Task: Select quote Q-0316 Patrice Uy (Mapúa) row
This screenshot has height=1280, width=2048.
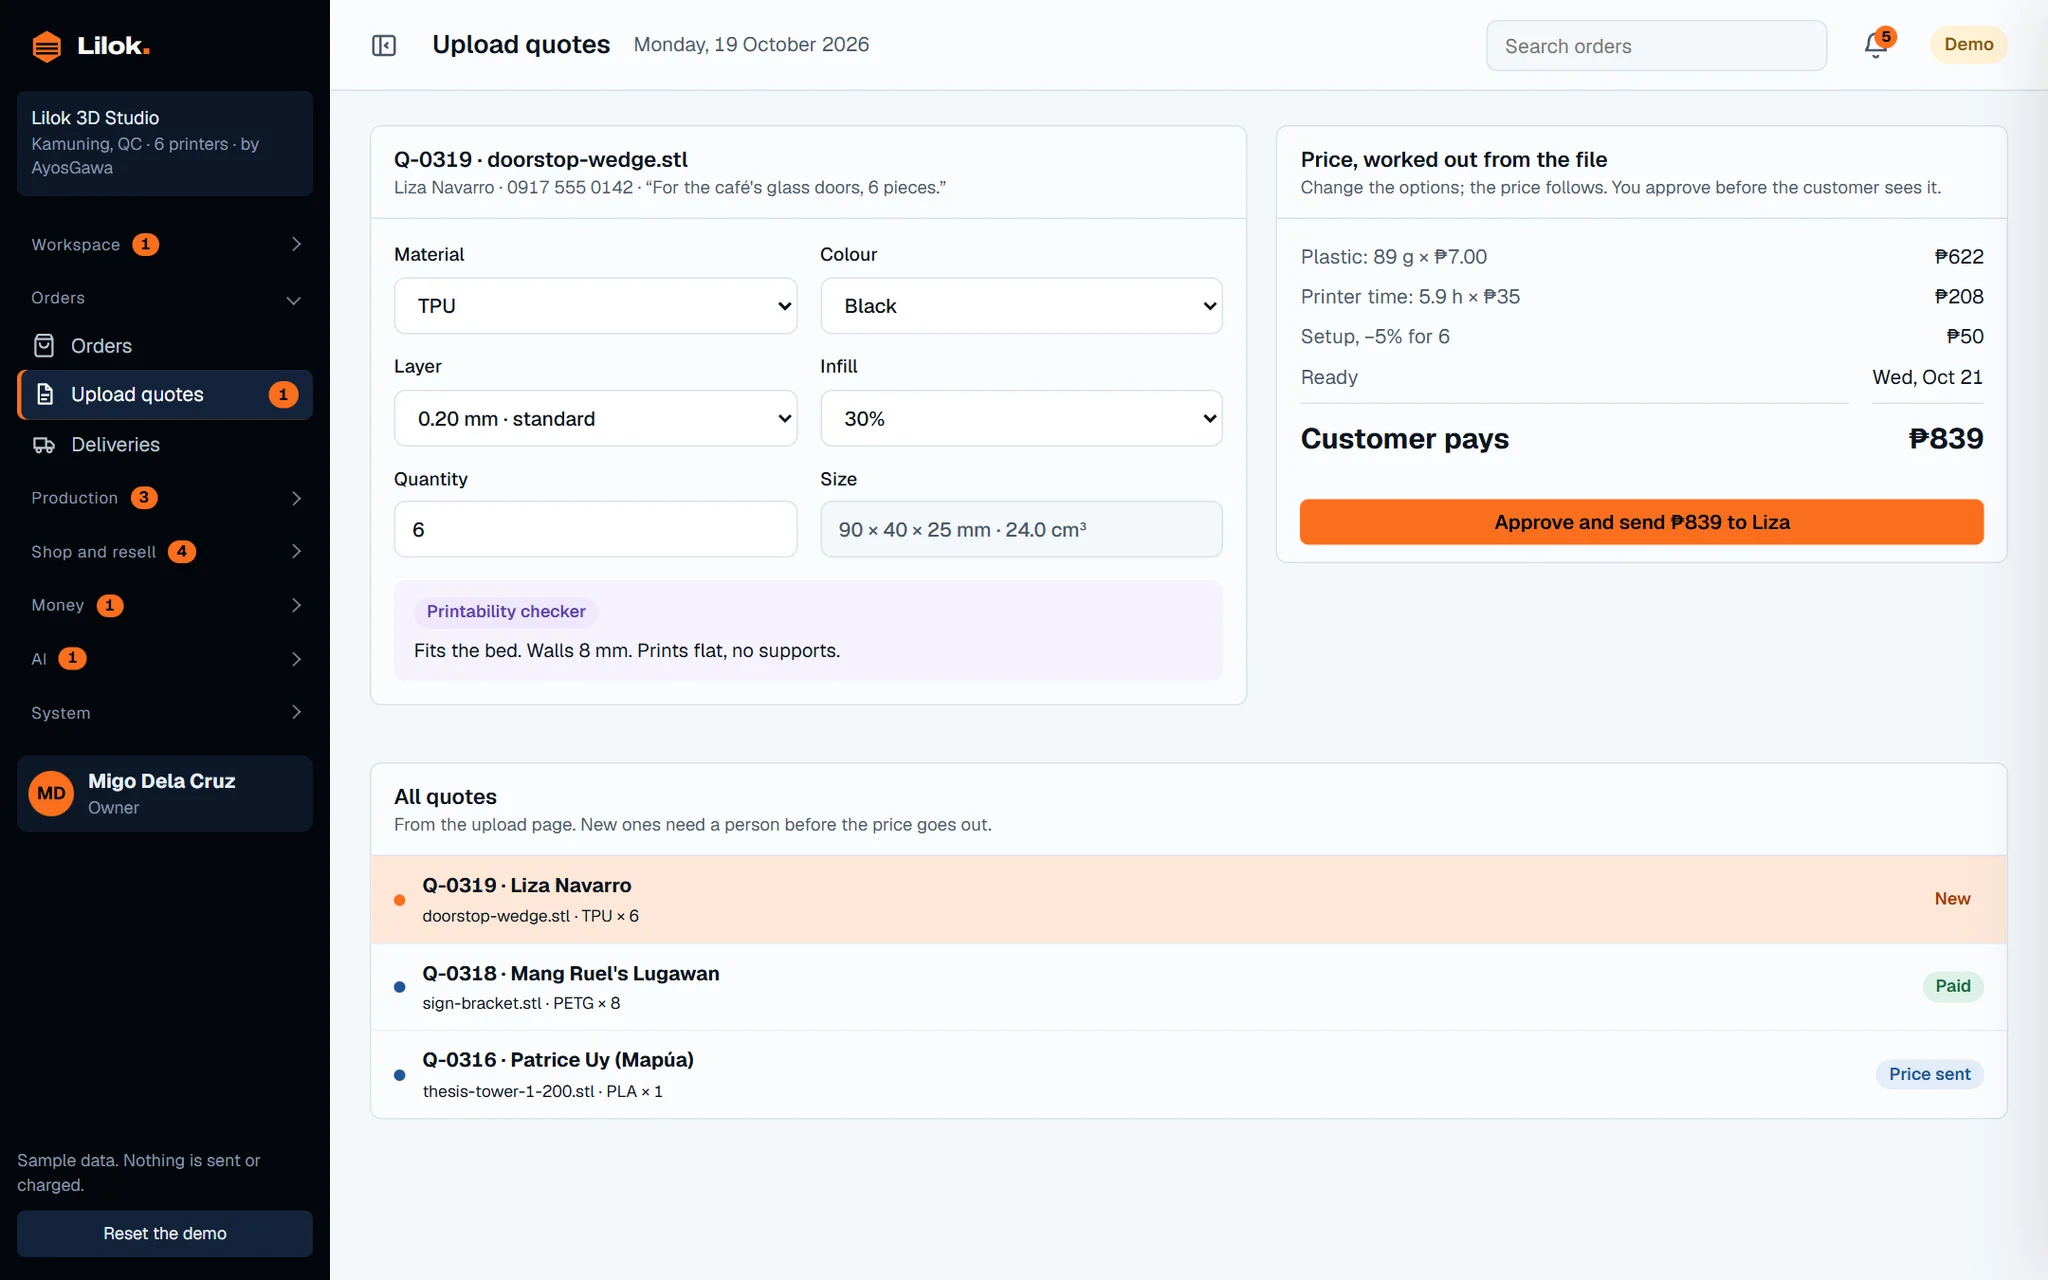Action: tap(1188, 1075)
